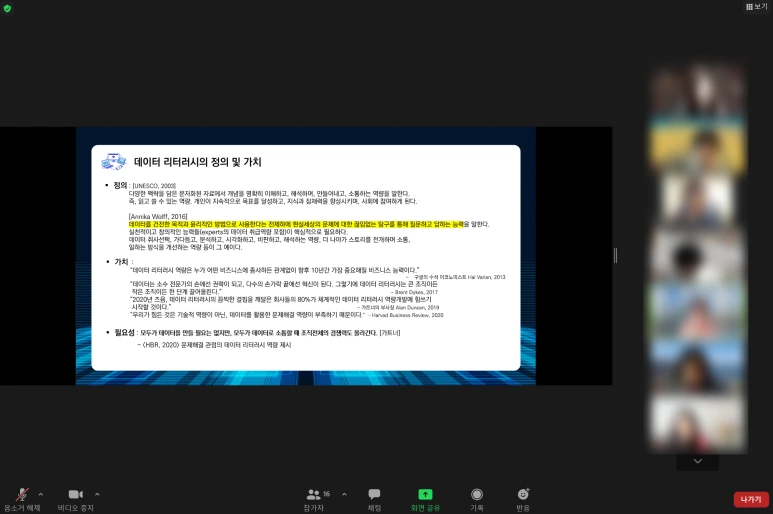
Task: Unmute microphone with 음소거 해제
Action: (x=22, y=499)
